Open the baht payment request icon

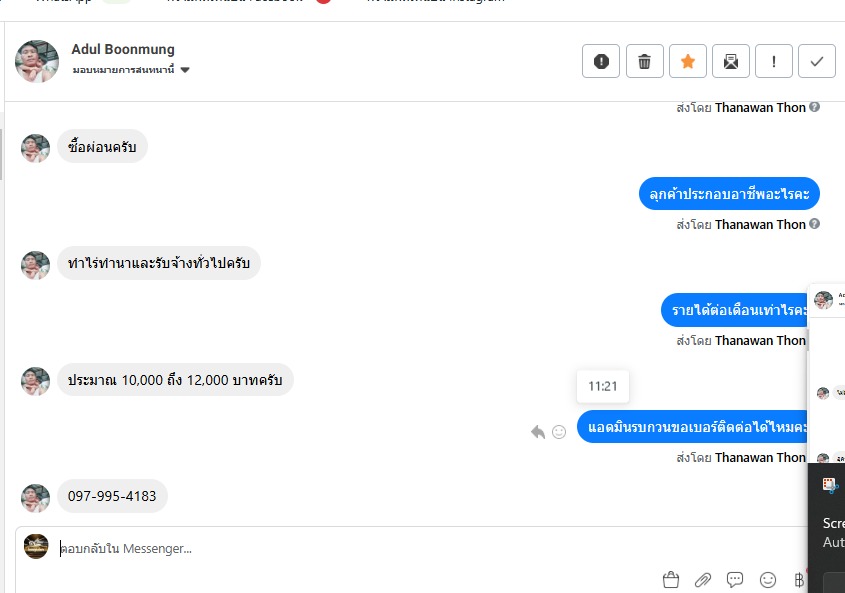pos(799,580)
